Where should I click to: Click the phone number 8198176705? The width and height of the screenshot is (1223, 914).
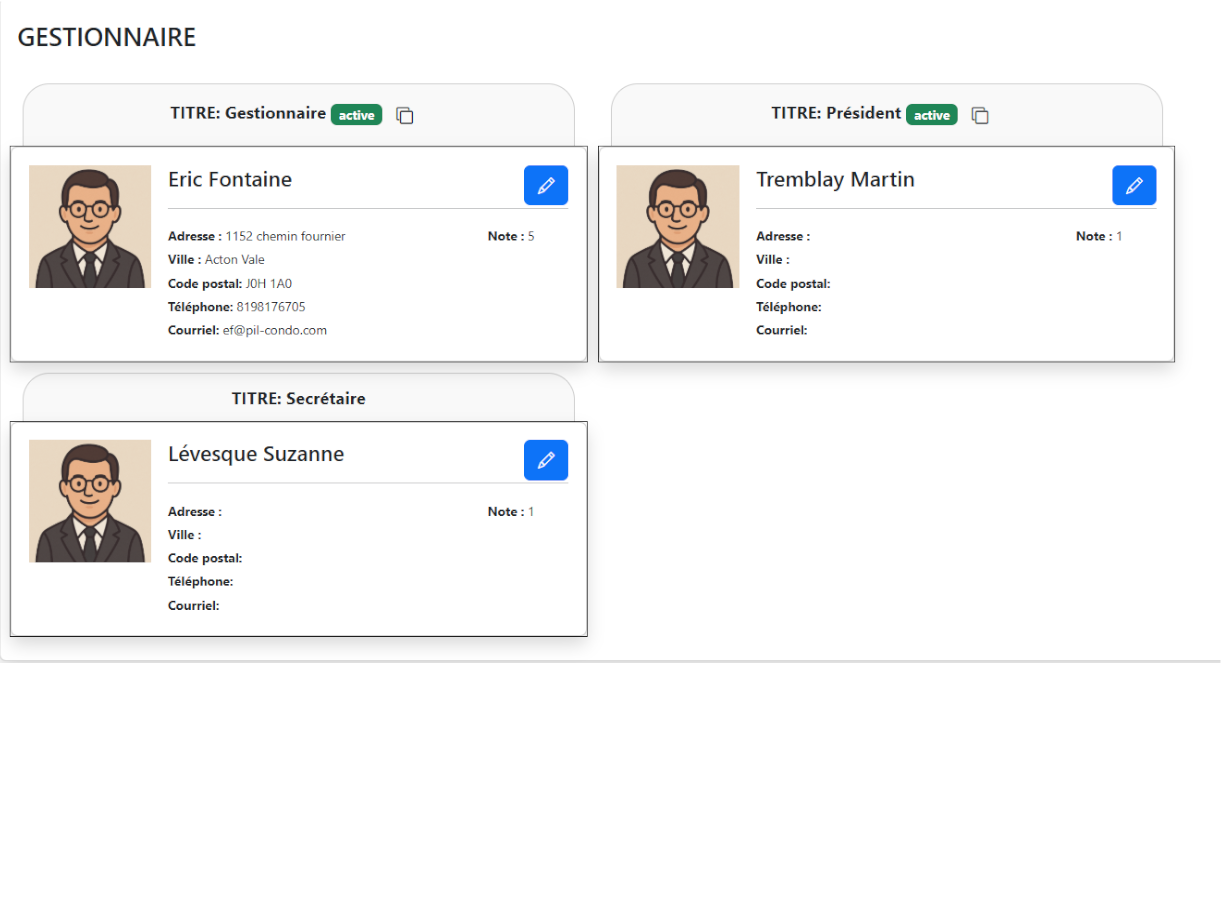(271, 307)
